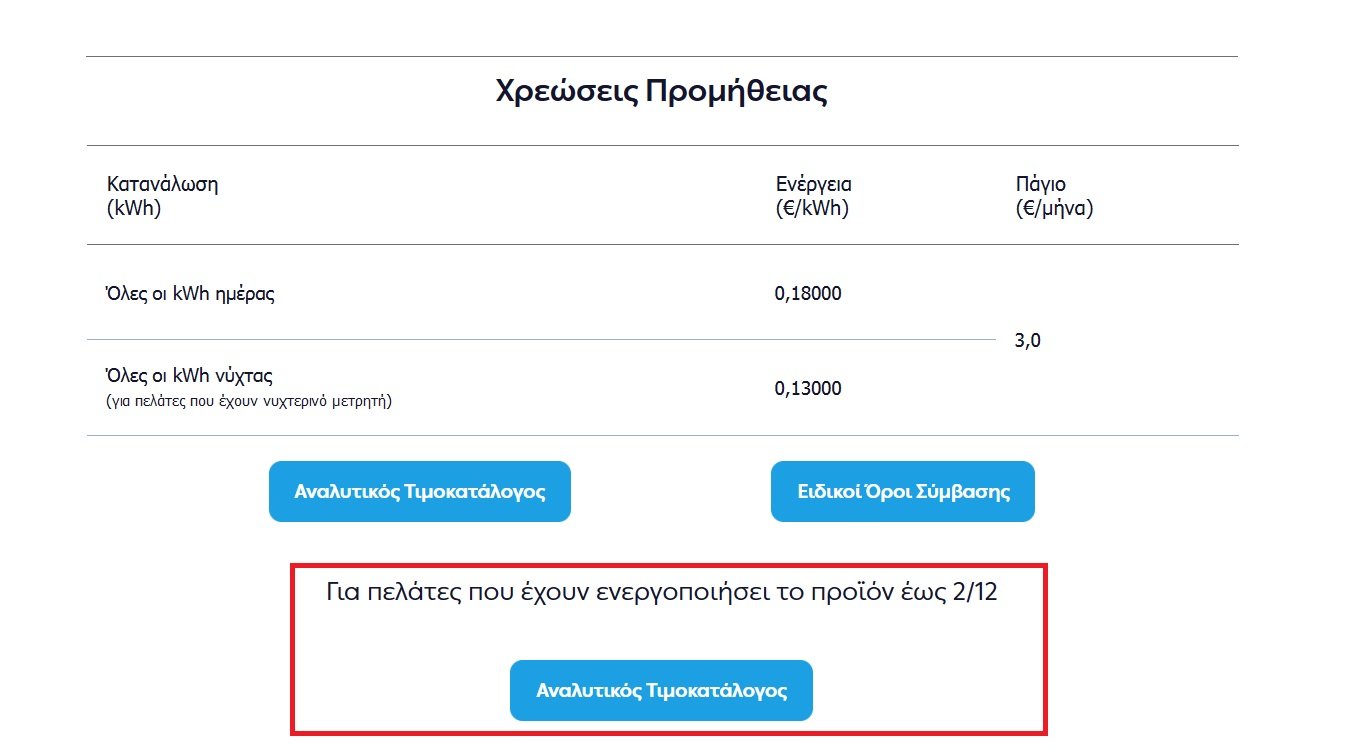Click the night energy price 0,13000

[x=808, y=388]
